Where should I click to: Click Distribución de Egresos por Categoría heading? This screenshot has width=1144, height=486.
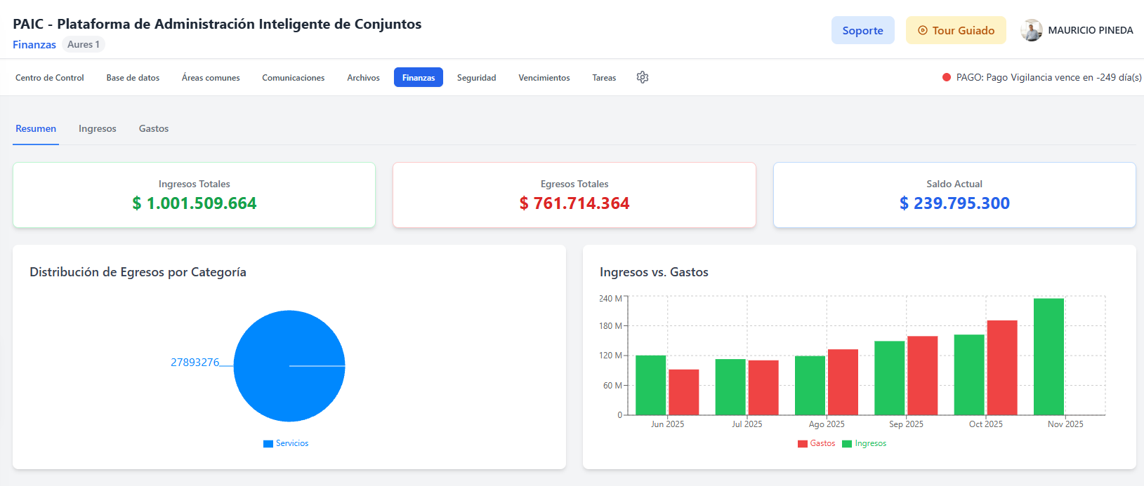click(138, 273)
